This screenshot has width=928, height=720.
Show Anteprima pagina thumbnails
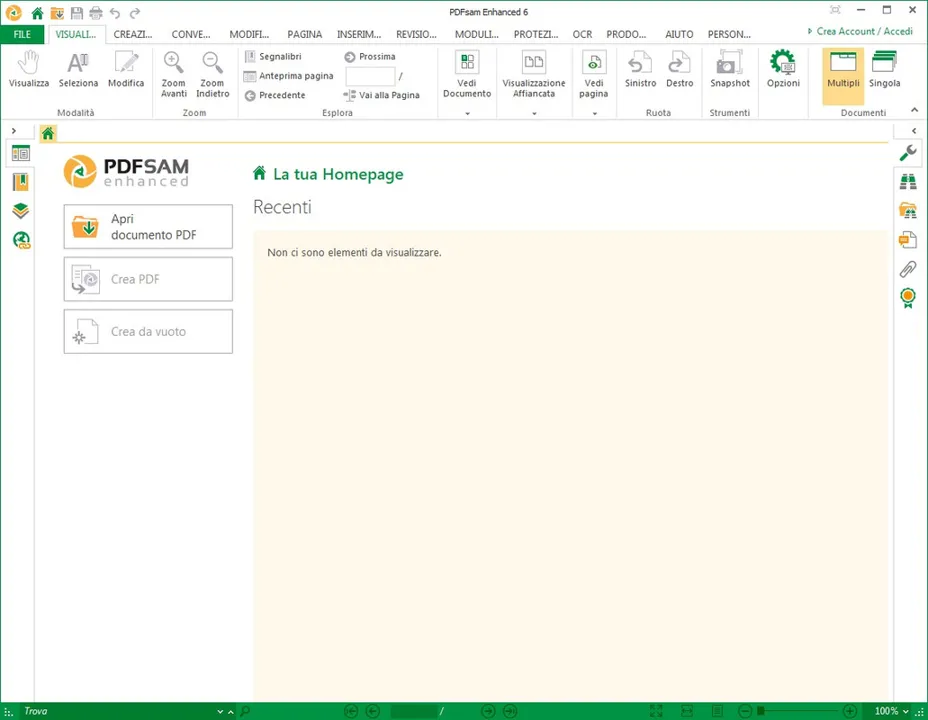coord(289,76)
